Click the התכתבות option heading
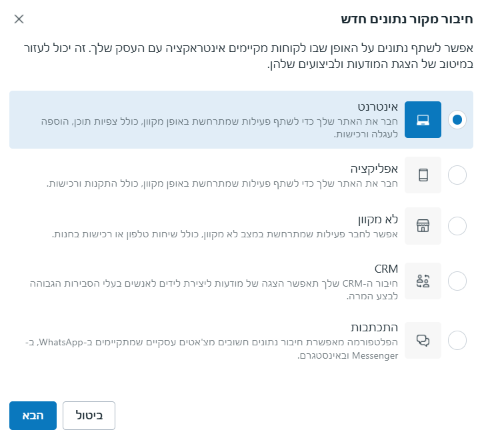This screenshot has width=484, height=442. 374,327
